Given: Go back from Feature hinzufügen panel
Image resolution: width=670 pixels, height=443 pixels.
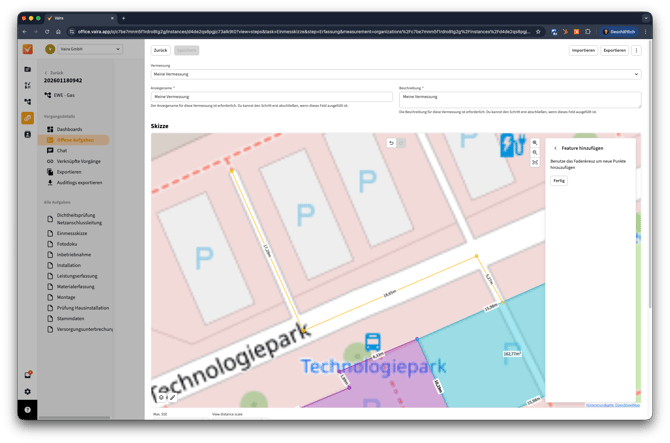Looking at the screenshot, I should (x=555, y=148).
